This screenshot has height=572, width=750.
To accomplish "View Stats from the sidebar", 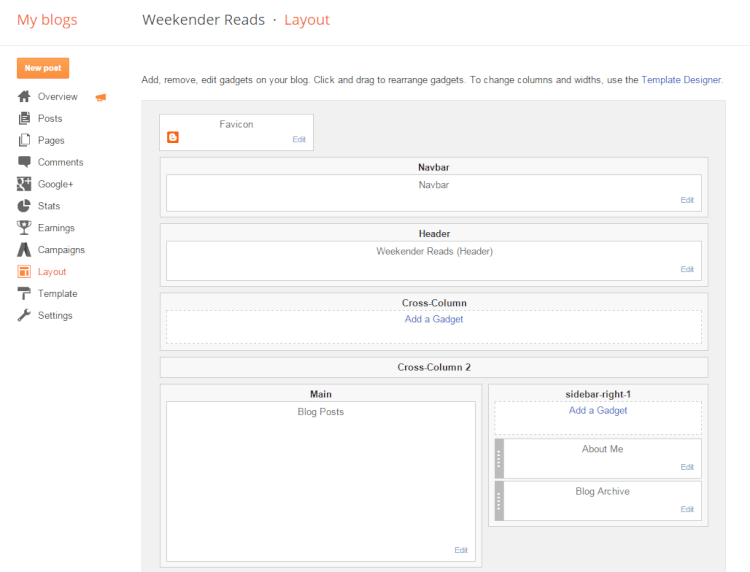I will point(49,206).
